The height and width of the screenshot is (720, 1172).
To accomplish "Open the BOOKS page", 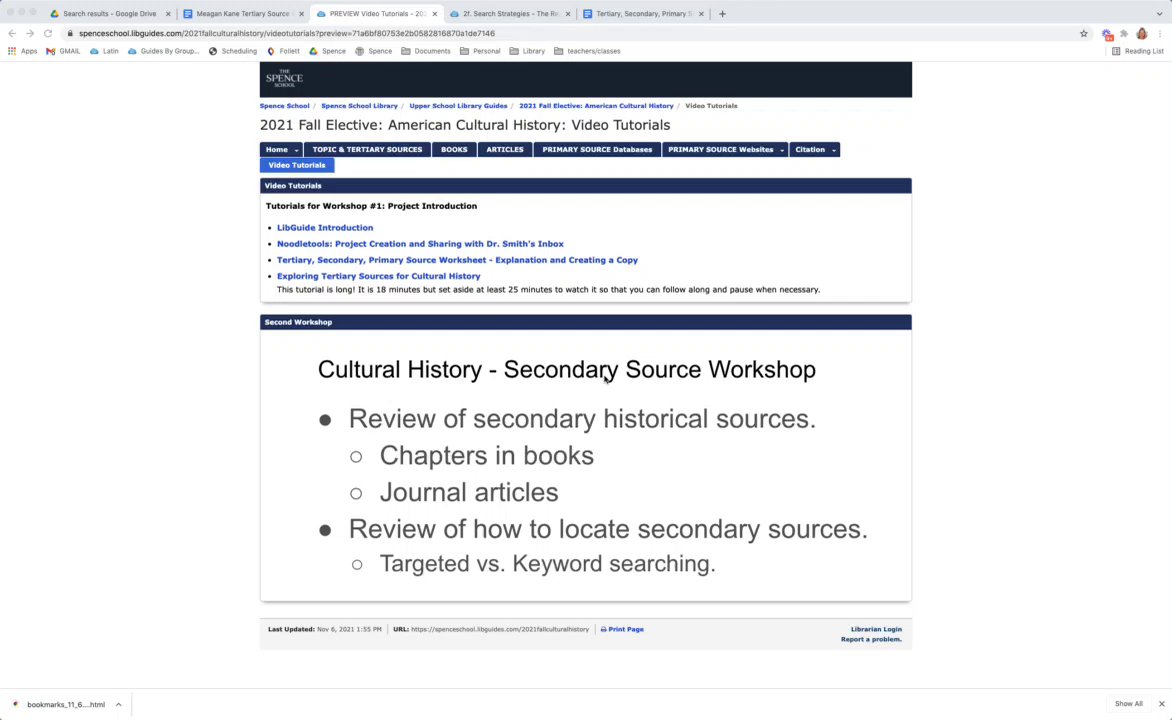I will (x=454, y=150).
